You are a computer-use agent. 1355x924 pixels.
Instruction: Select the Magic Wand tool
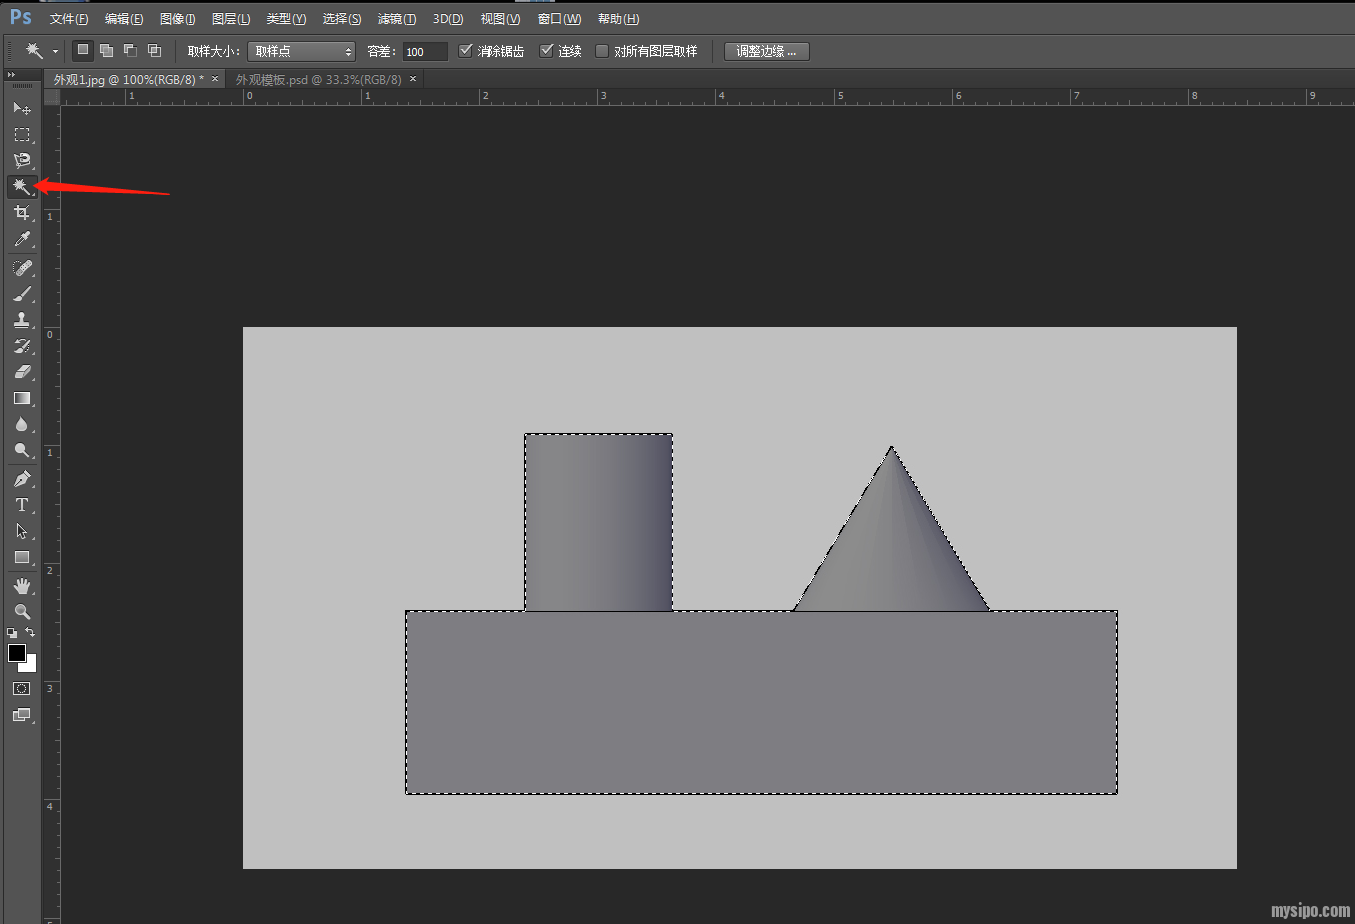pyautogui.click(x=21, y=187)
